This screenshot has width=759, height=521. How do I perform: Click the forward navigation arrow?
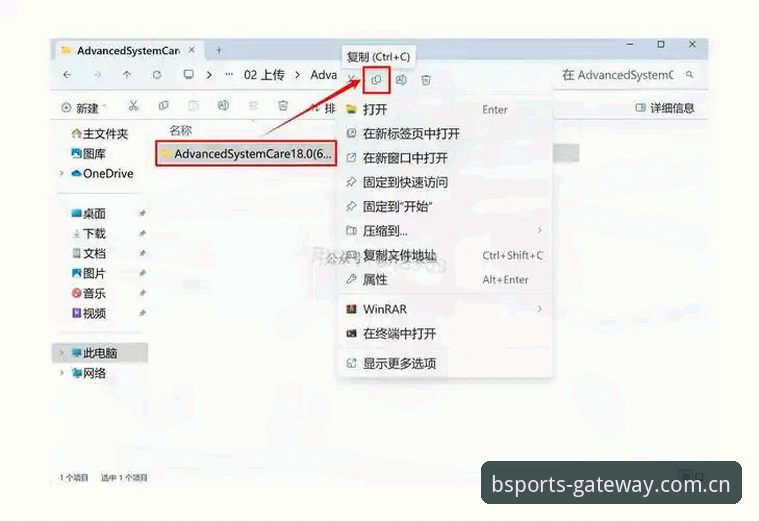click(97, 75)
